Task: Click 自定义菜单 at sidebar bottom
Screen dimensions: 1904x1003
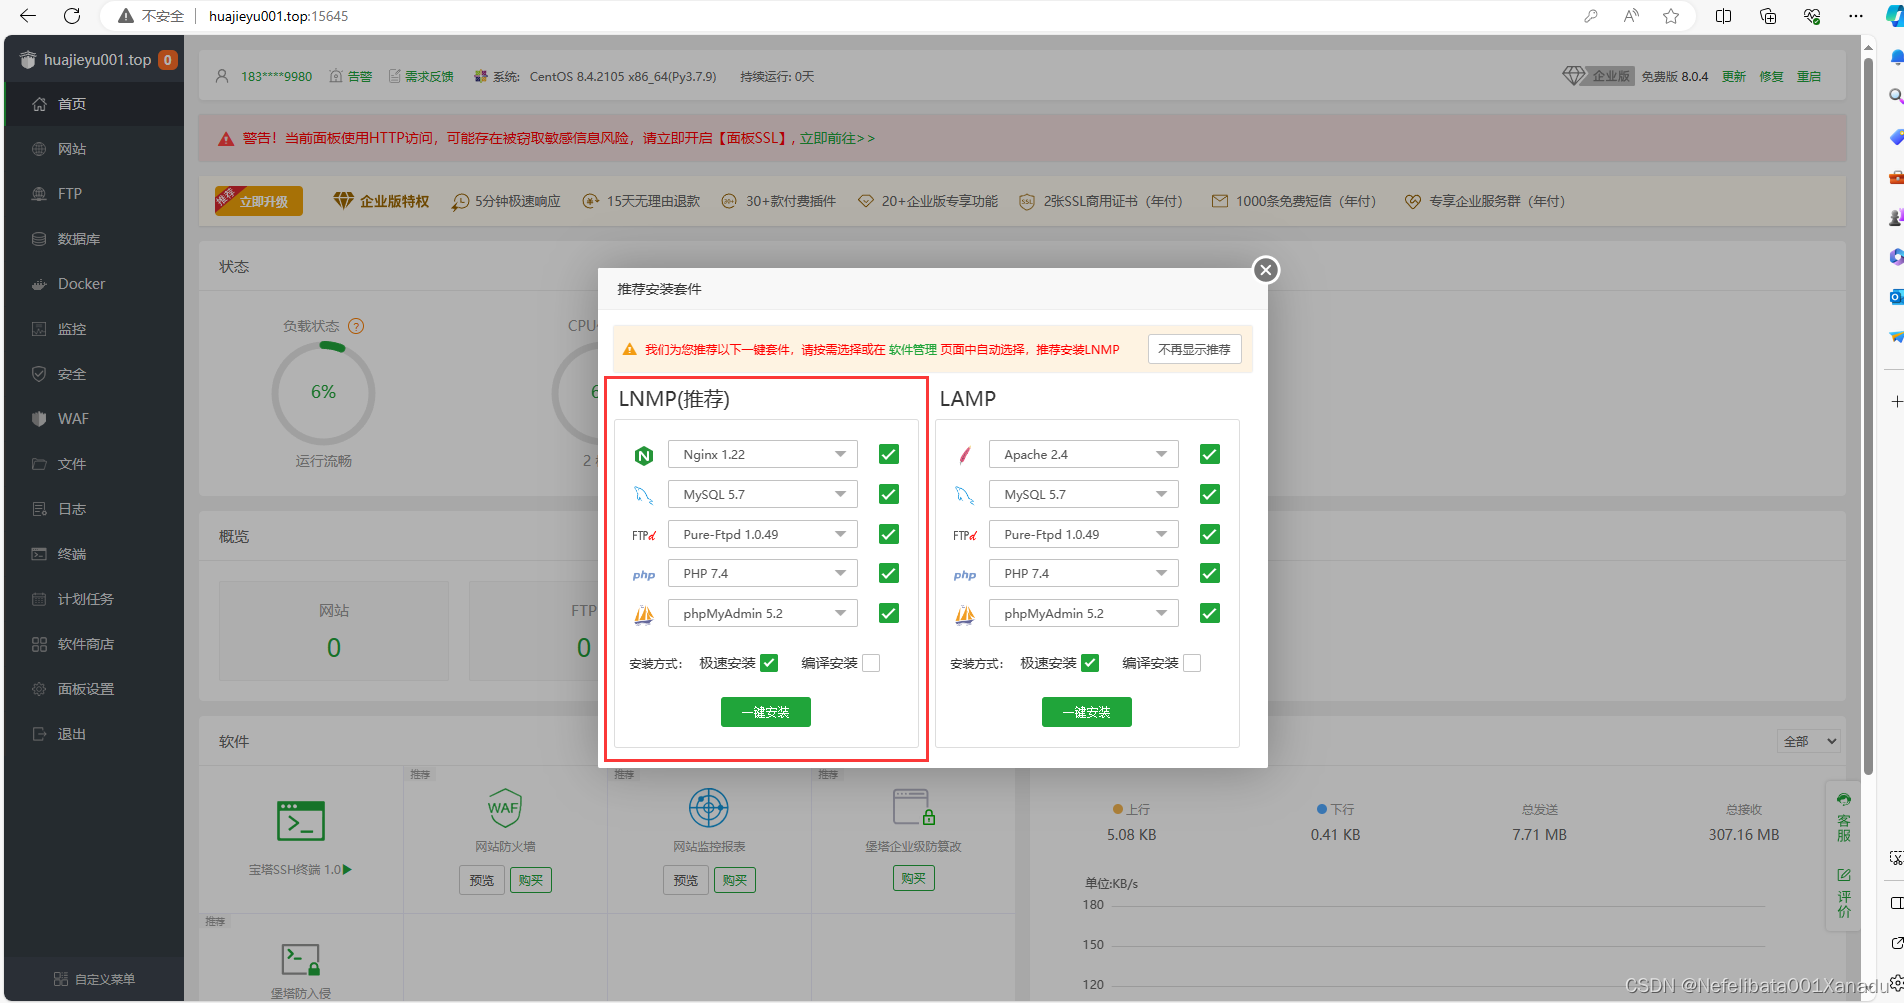Action: coord(94,979)
